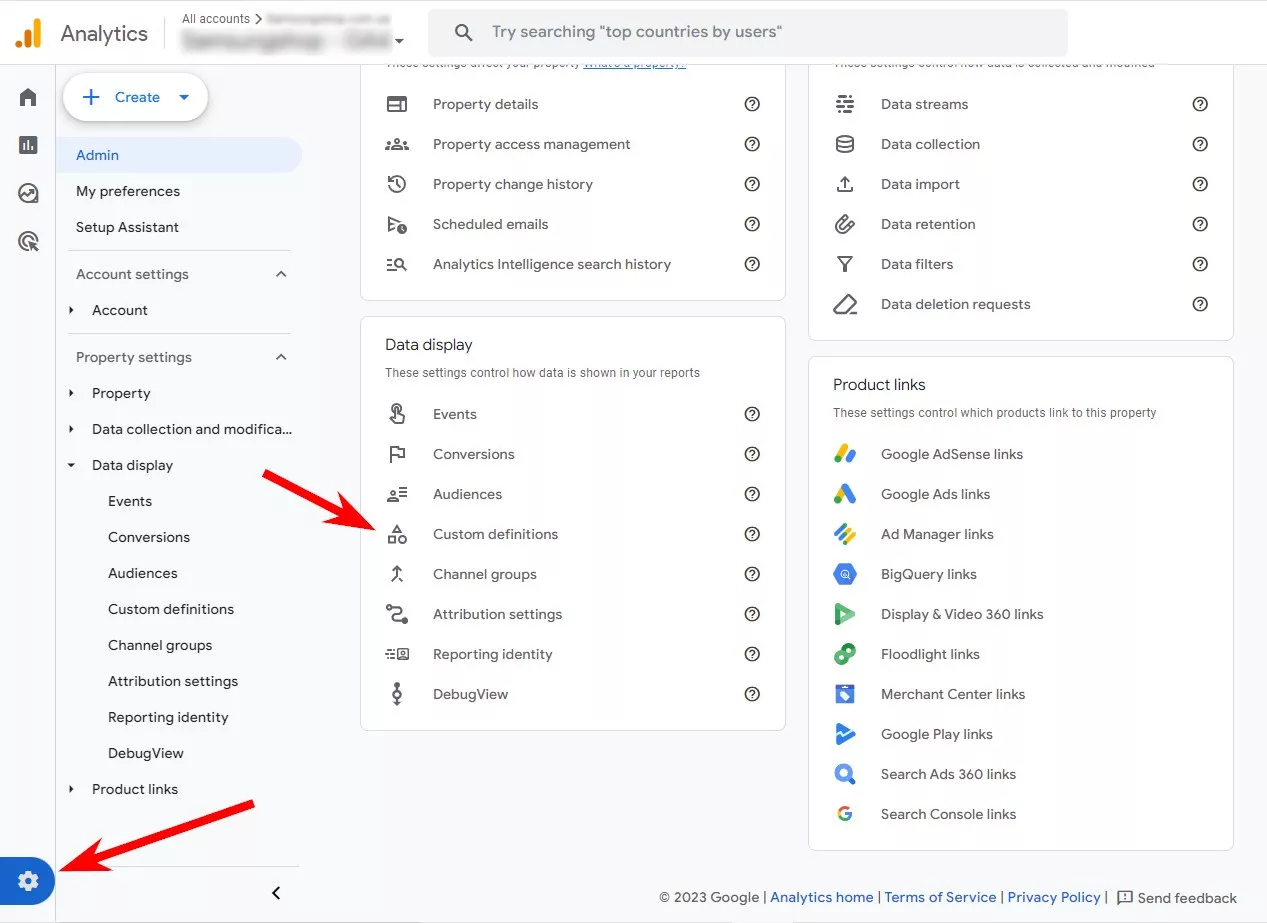Collapse the admin sidebar panel
Screen dimensions: 1267x923
277,893
